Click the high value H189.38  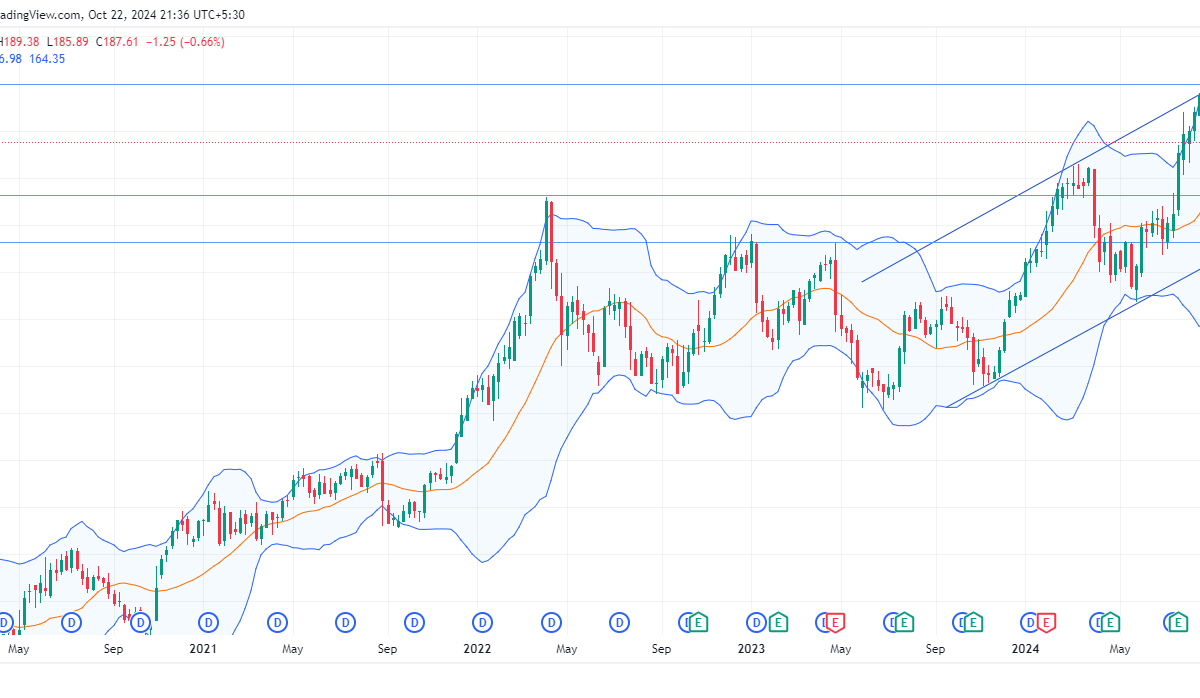19,42
